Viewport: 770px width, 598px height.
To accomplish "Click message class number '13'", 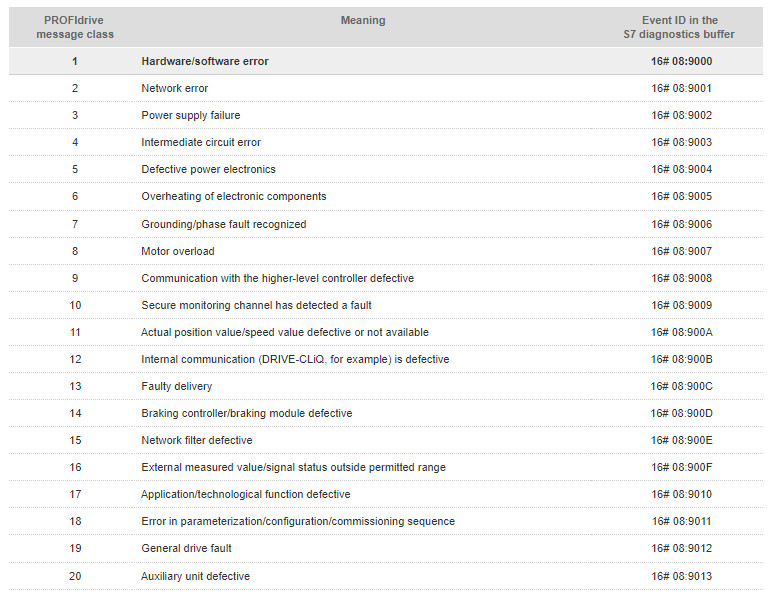I will [x=75, y=386].
